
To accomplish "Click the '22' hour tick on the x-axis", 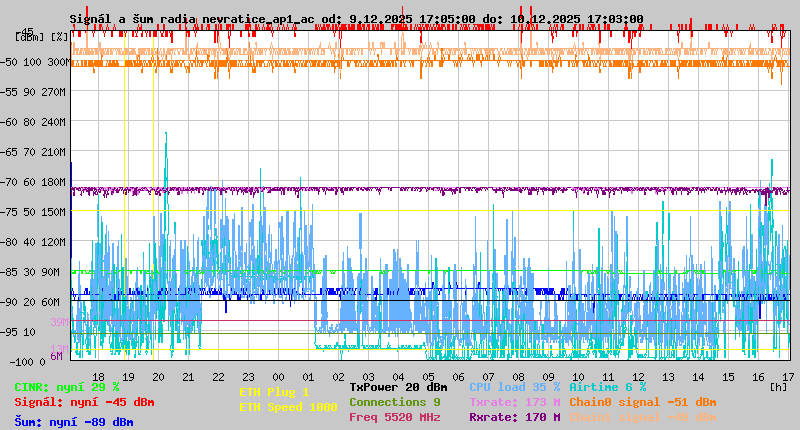I will coord(218,377).
